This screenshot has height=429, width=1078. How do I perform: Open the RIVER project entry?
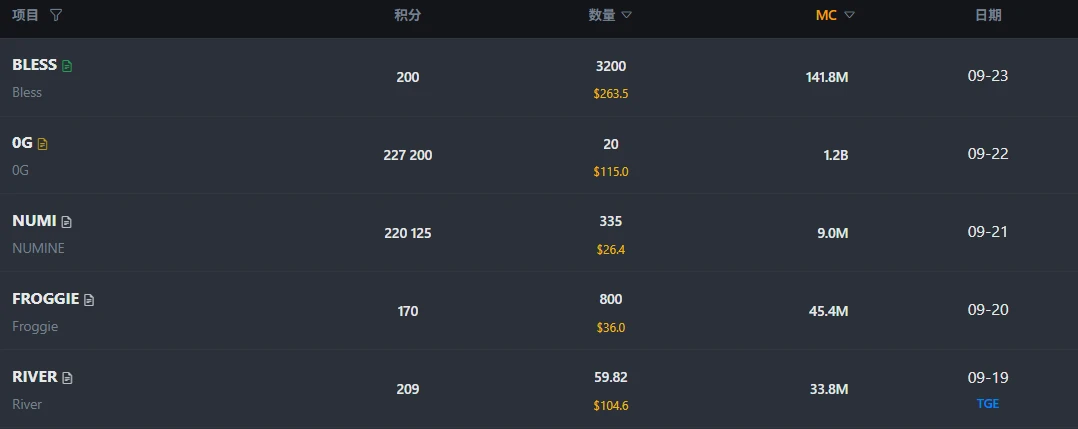[35, 377]
